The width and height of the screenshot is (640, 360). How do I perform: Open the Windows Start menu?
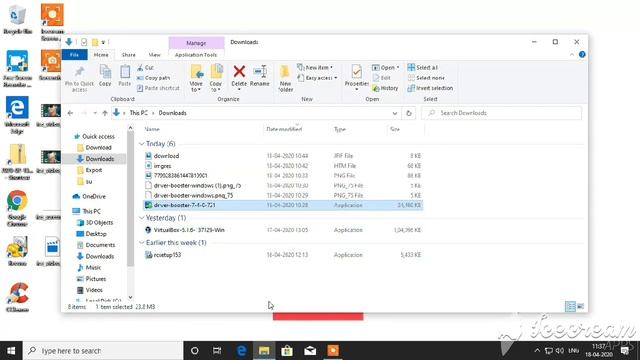11,351
